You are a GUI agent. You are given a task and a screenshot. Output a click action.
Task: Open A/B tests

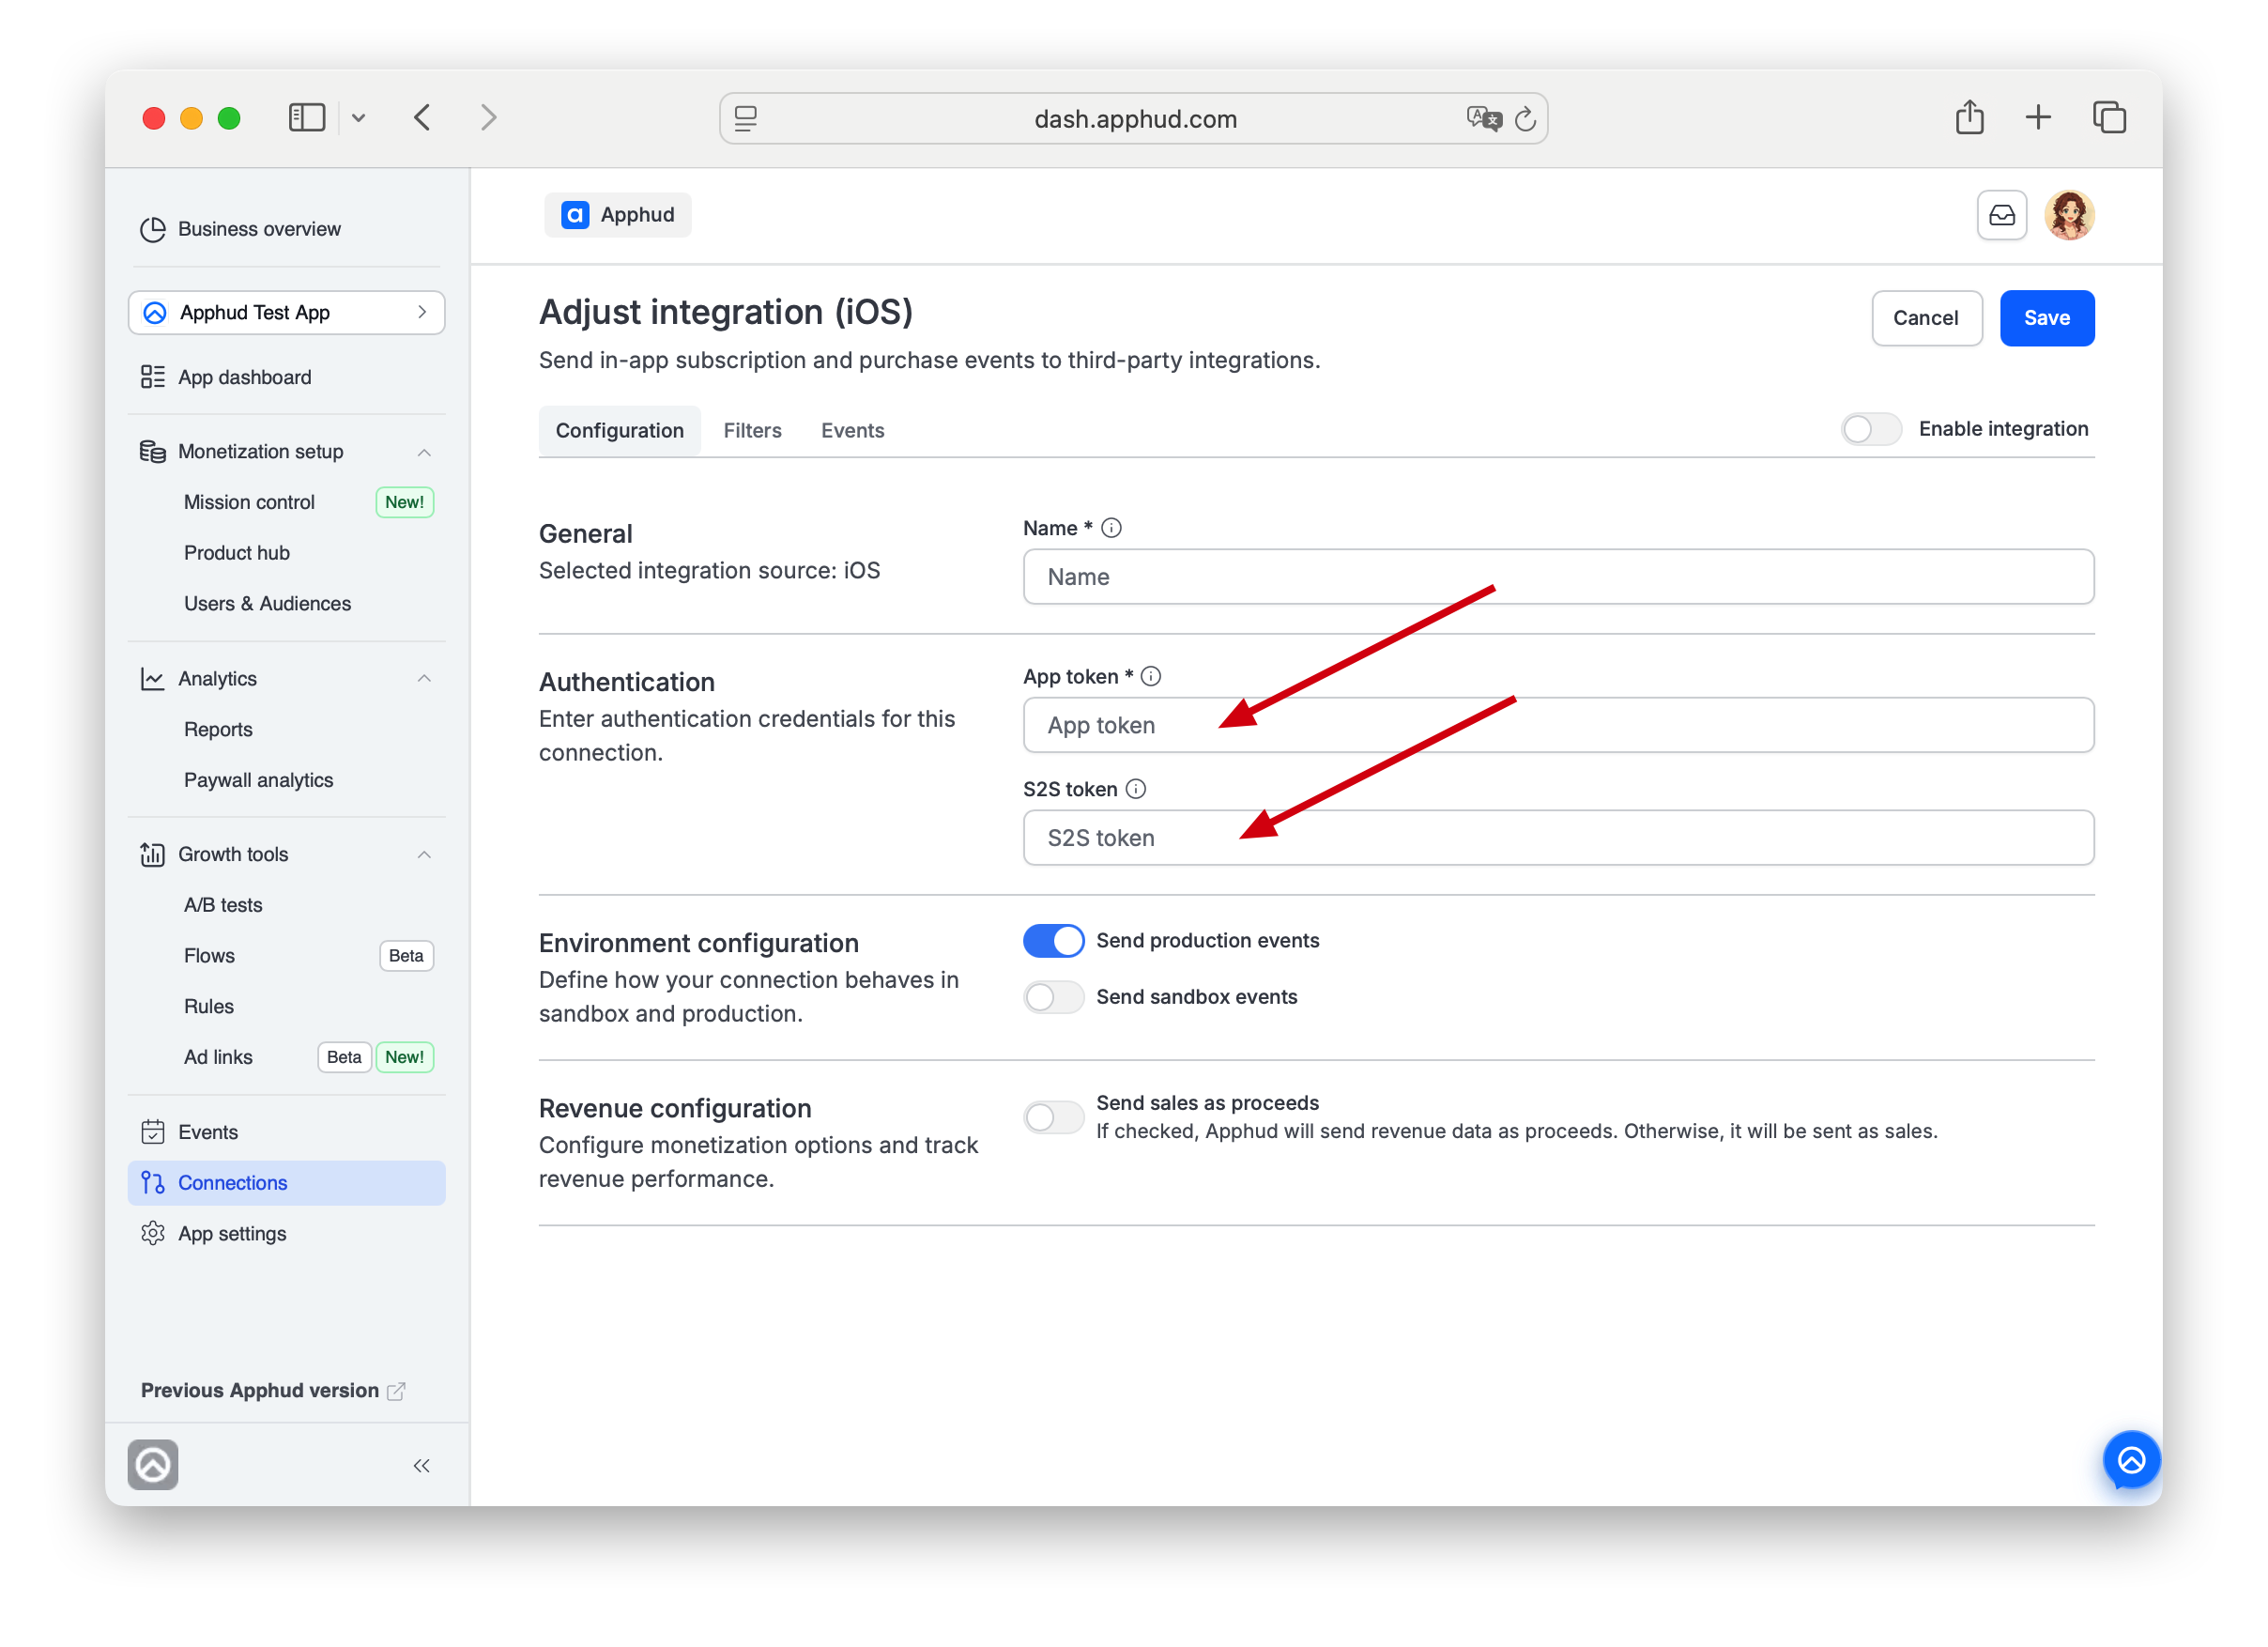(223, 906)
